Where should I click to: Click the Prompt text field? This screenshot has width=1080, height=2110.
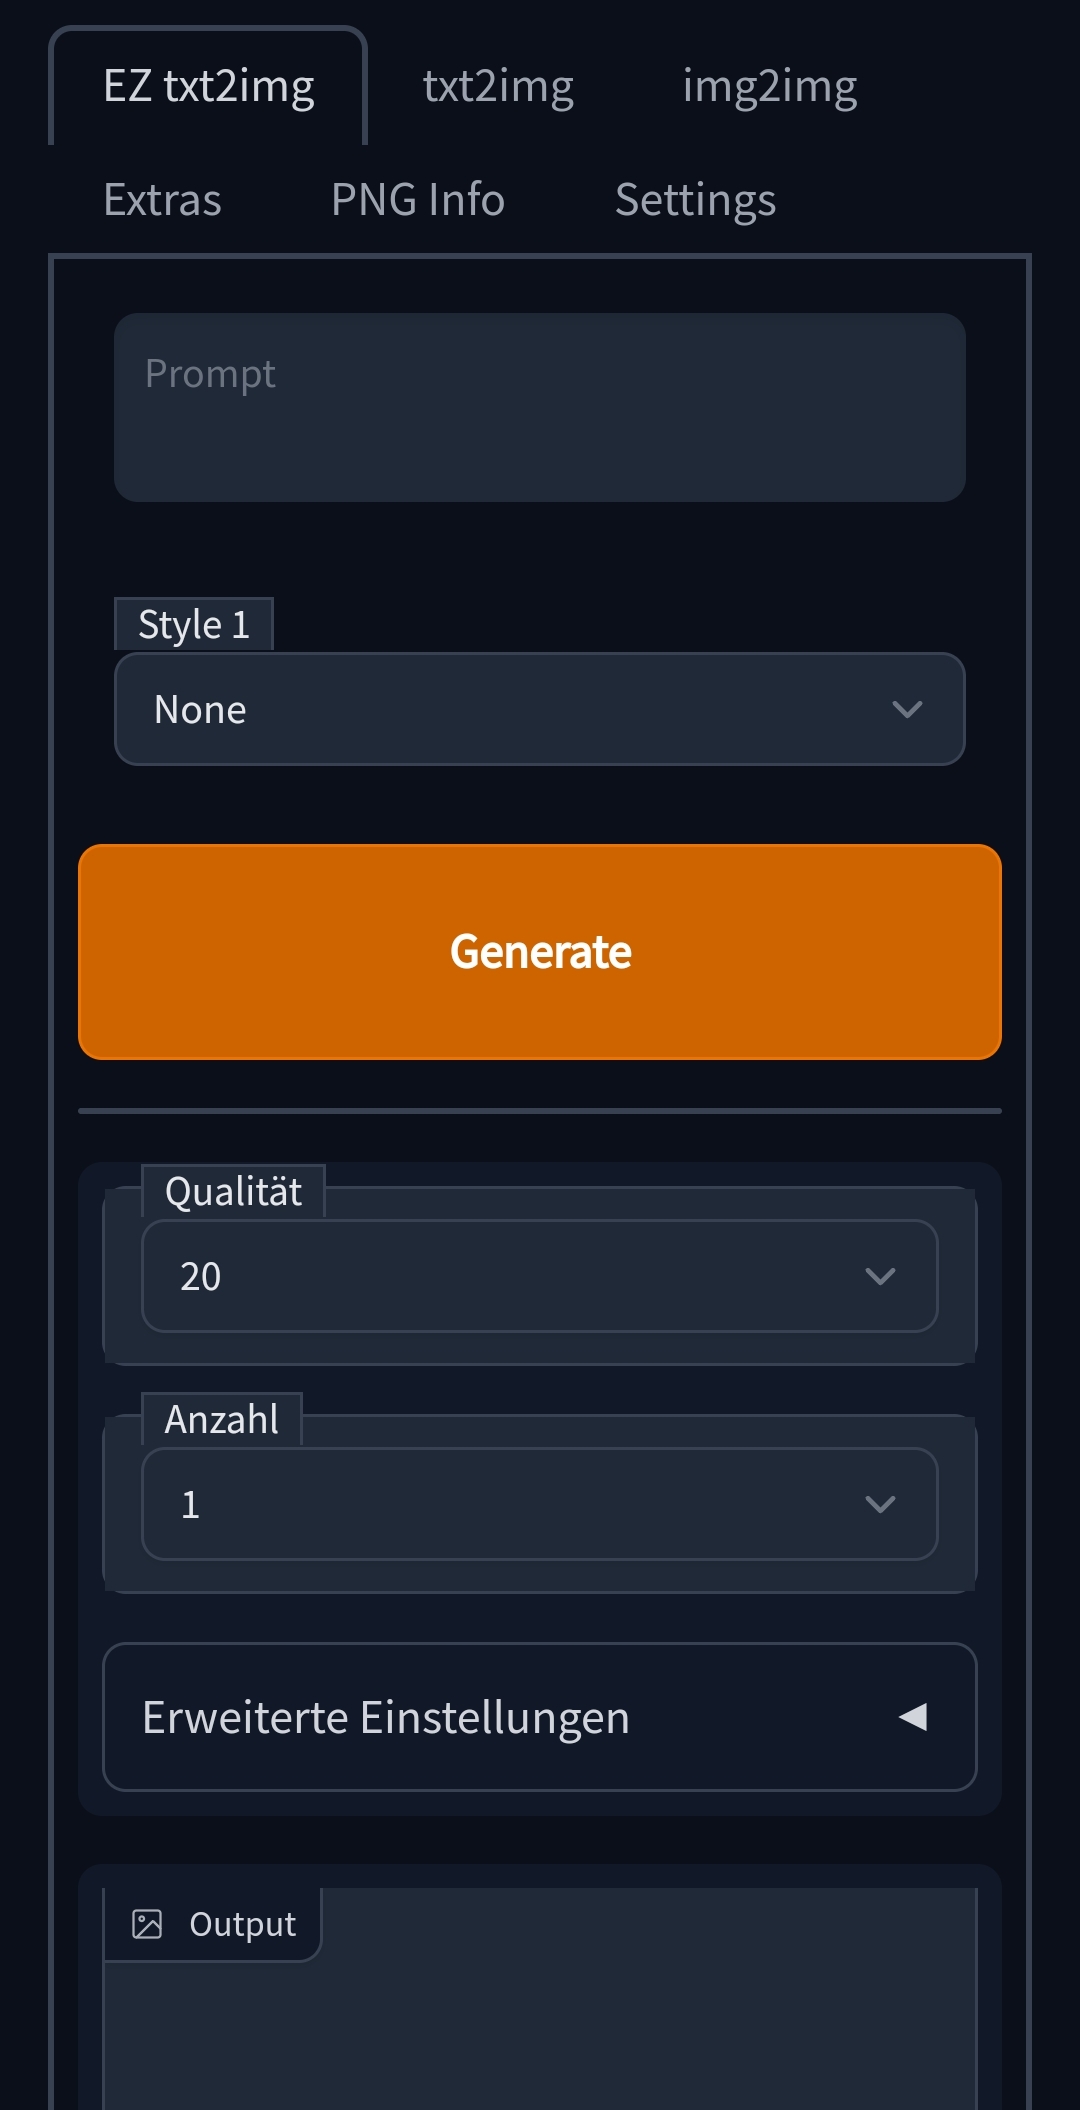tap(540, 405)
